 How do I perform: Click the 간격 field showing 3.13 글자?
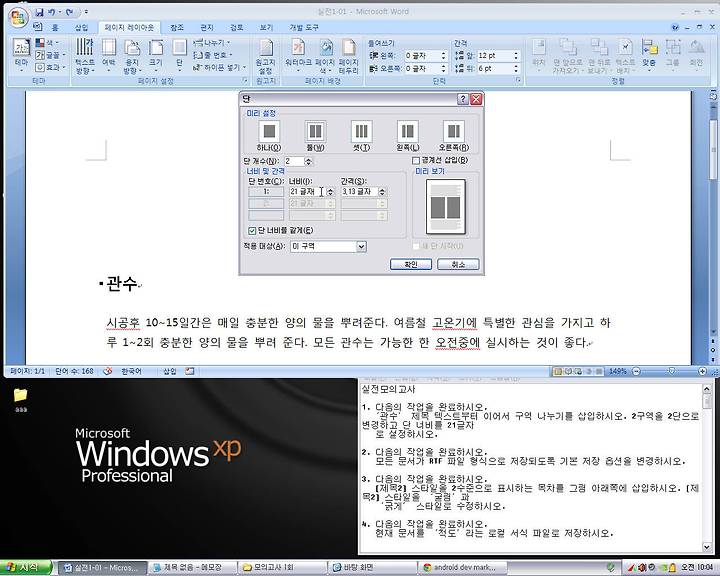click(360, 192)
